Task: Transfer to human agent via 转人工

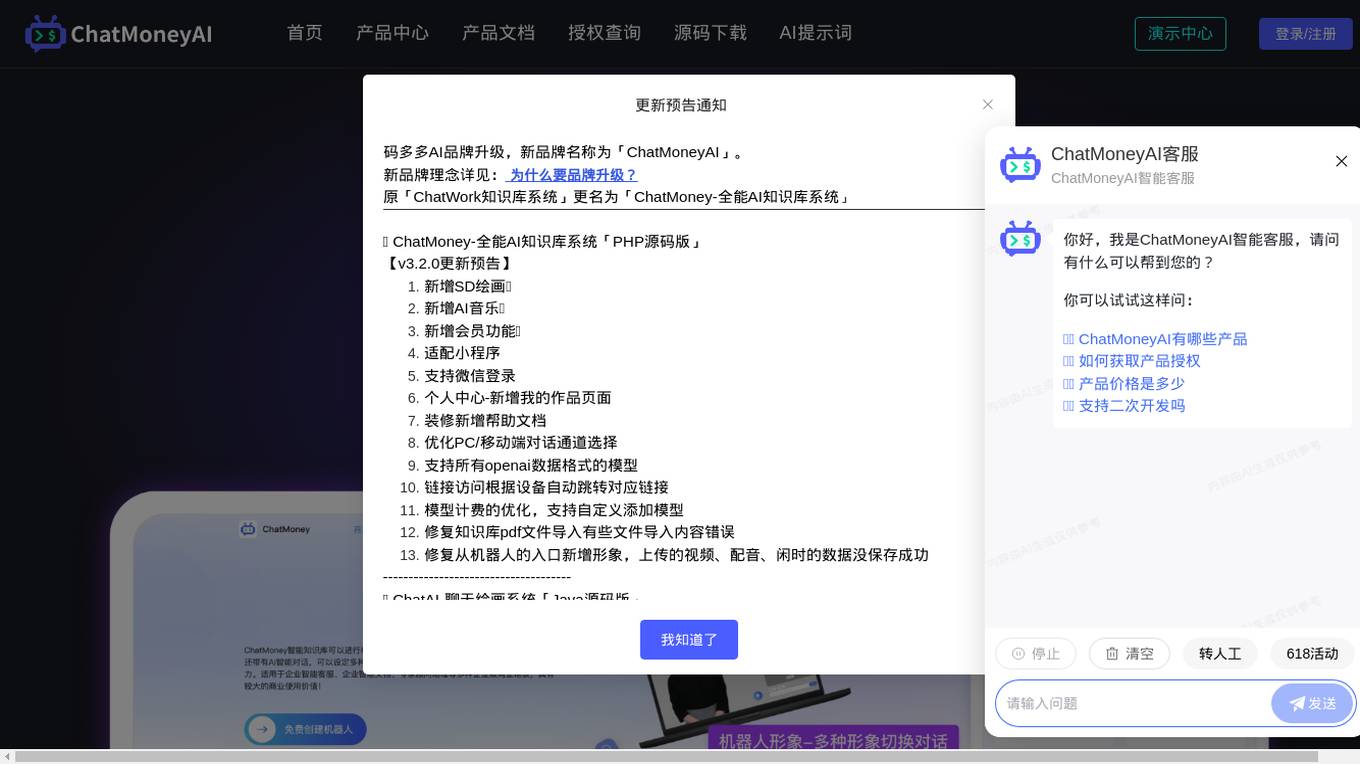Action: pyautogui.click(x=1220, y=654)
